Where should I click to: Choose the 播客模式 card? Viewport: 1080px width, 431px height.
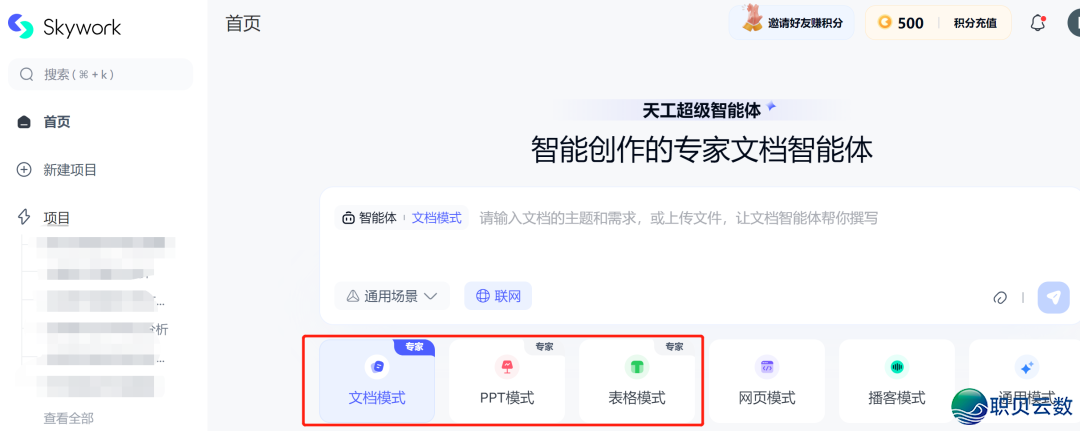(x=897, y=381)
